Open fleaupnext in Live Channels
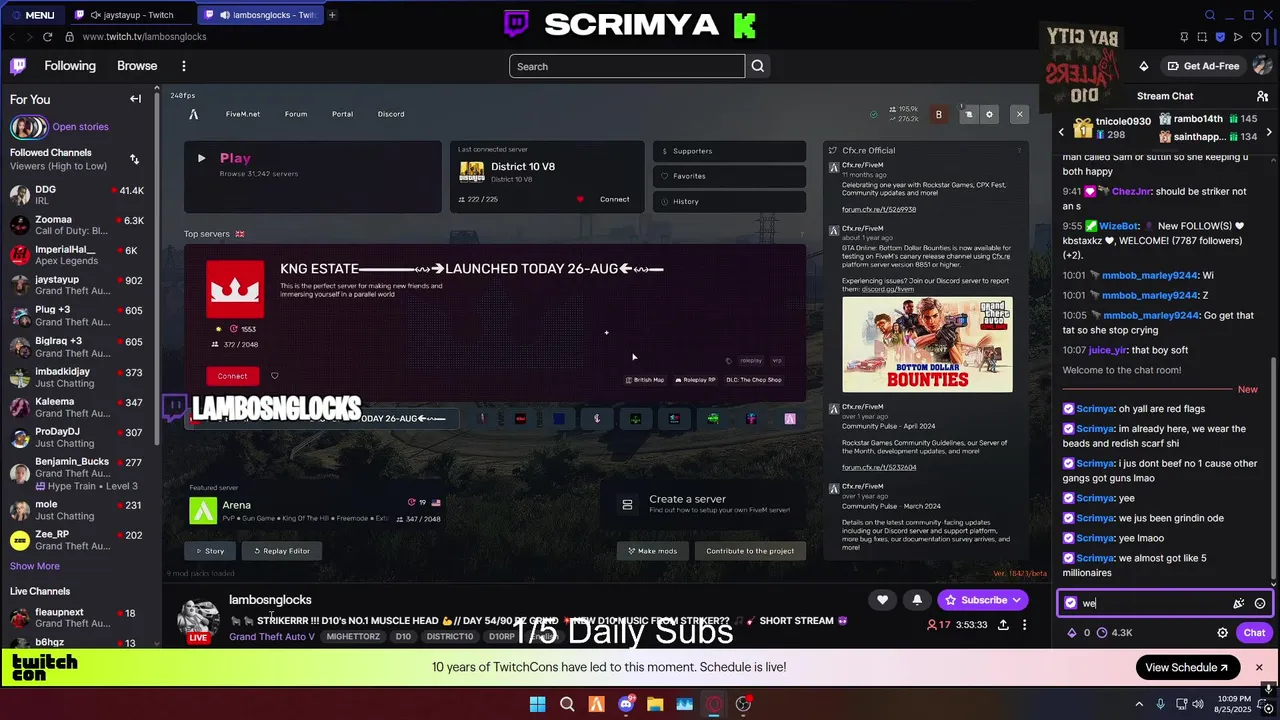The width and height of the screenshot is (1280, 720). click(77, 617)
